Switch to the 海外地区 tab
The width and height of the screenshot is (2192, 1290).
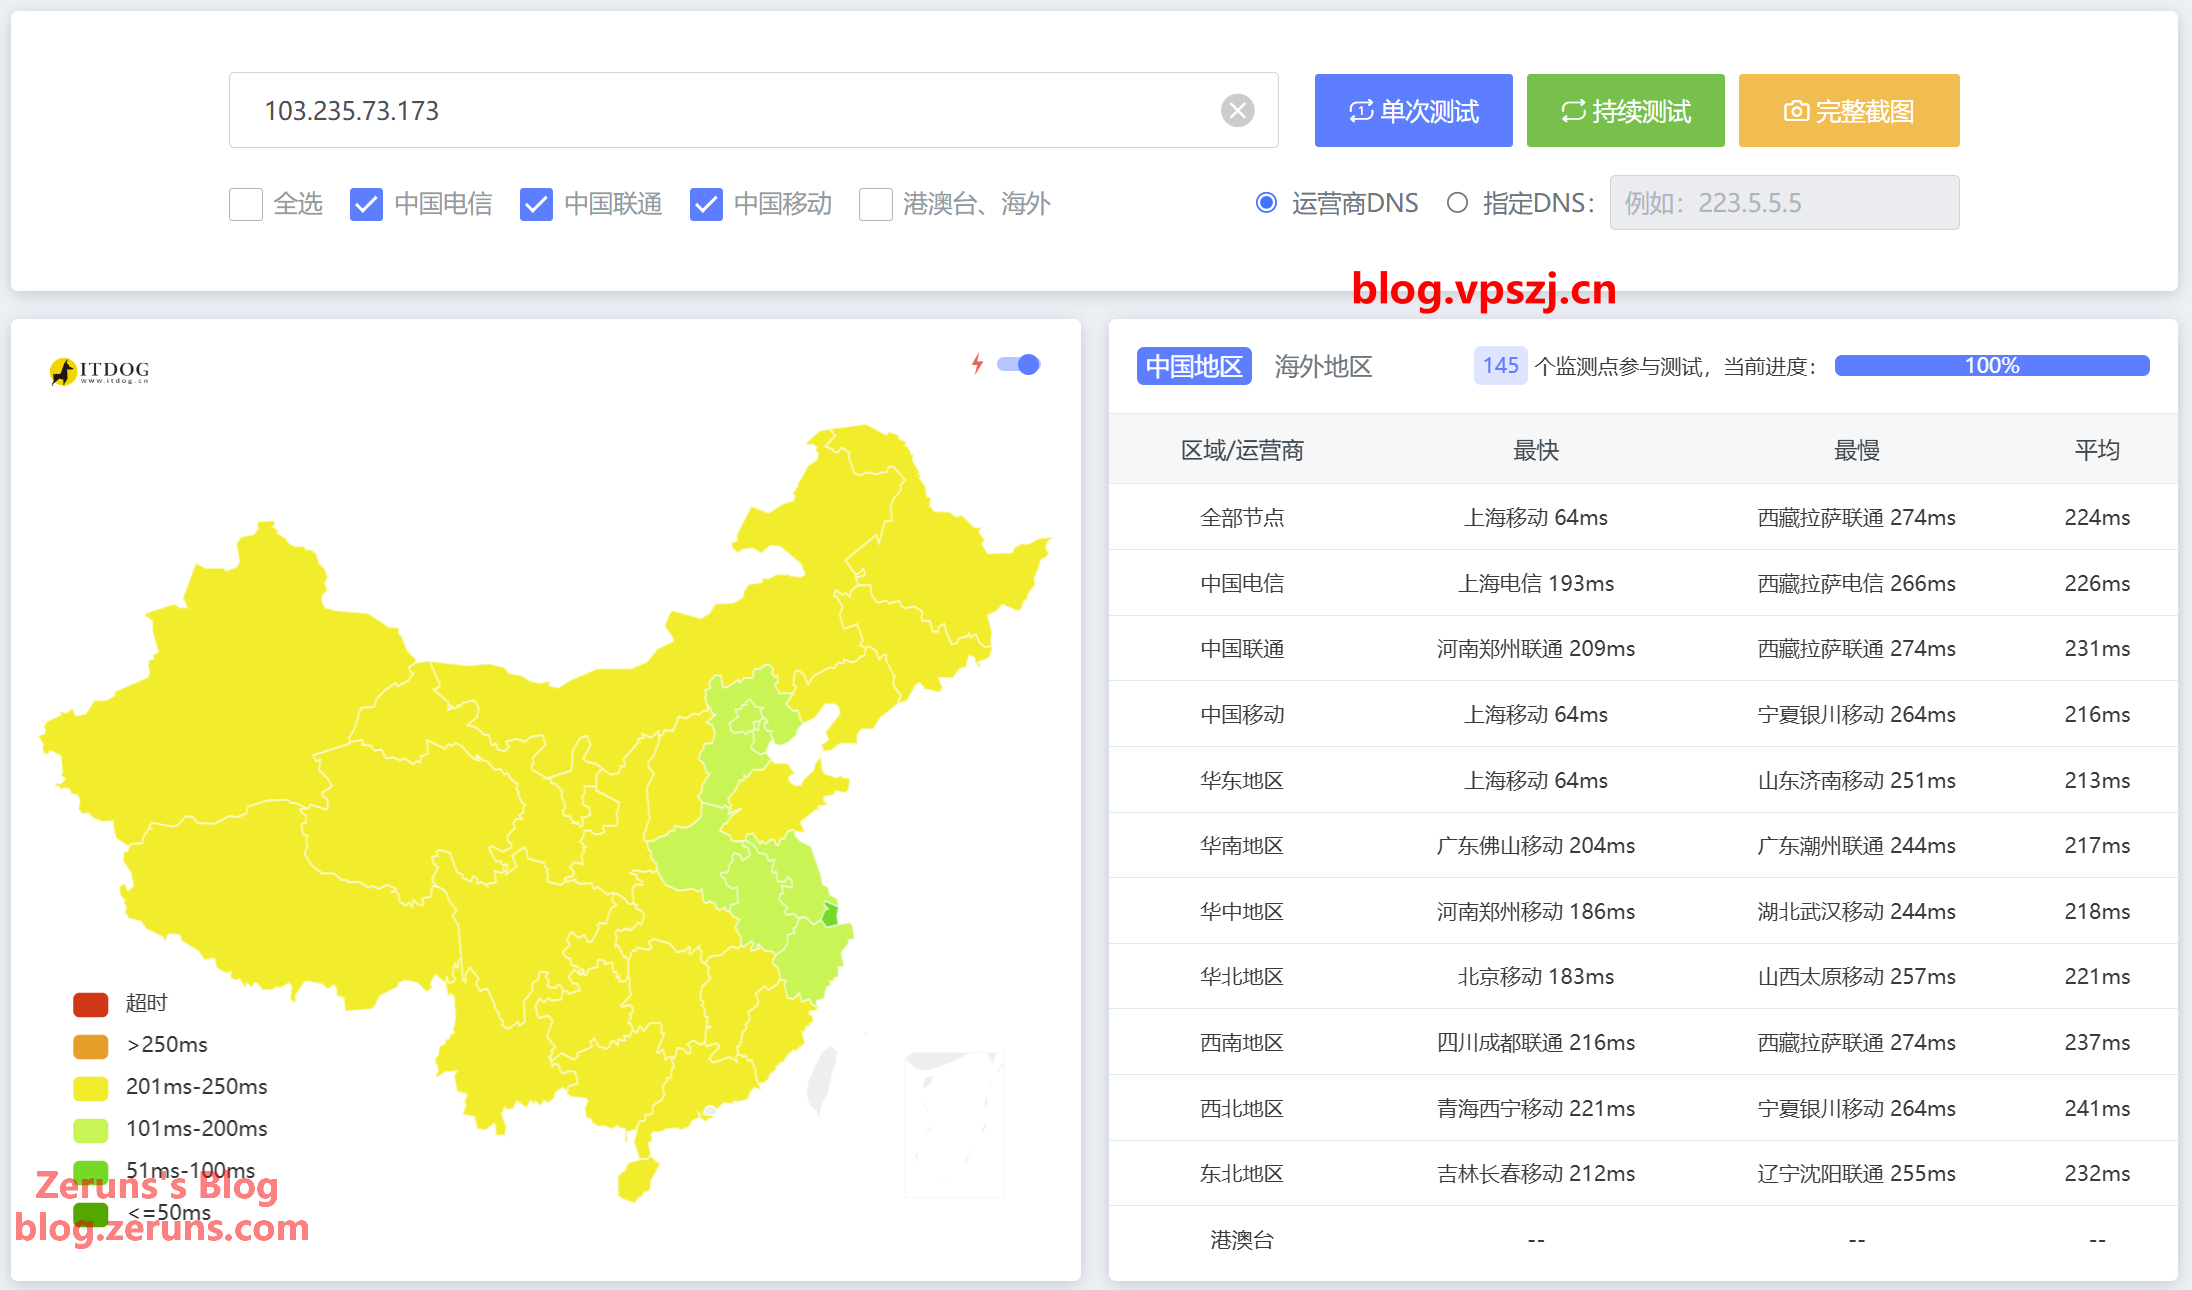(1322, 366)
